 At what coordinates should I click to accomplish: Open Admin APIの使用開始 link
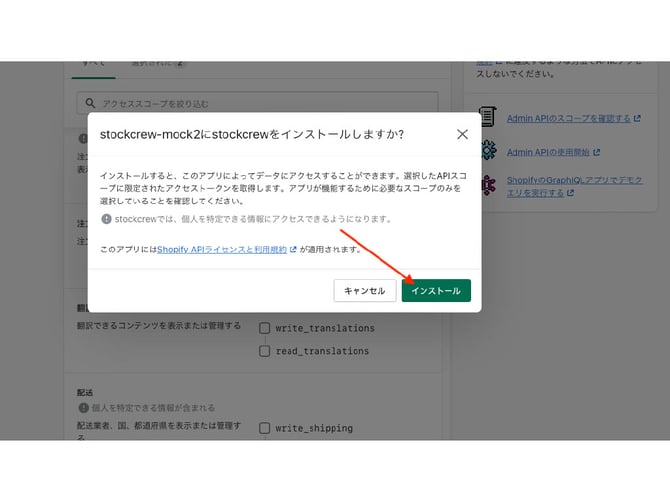(548, 153)
